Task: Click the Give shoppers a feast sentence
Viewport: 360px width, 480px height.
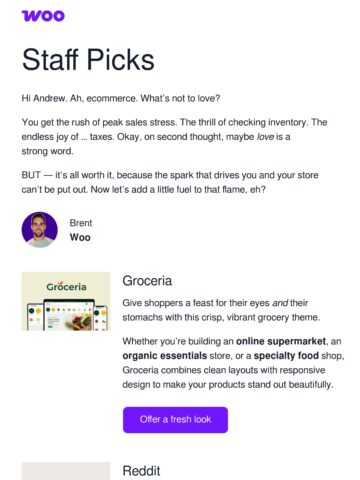Action: [221, 310]
